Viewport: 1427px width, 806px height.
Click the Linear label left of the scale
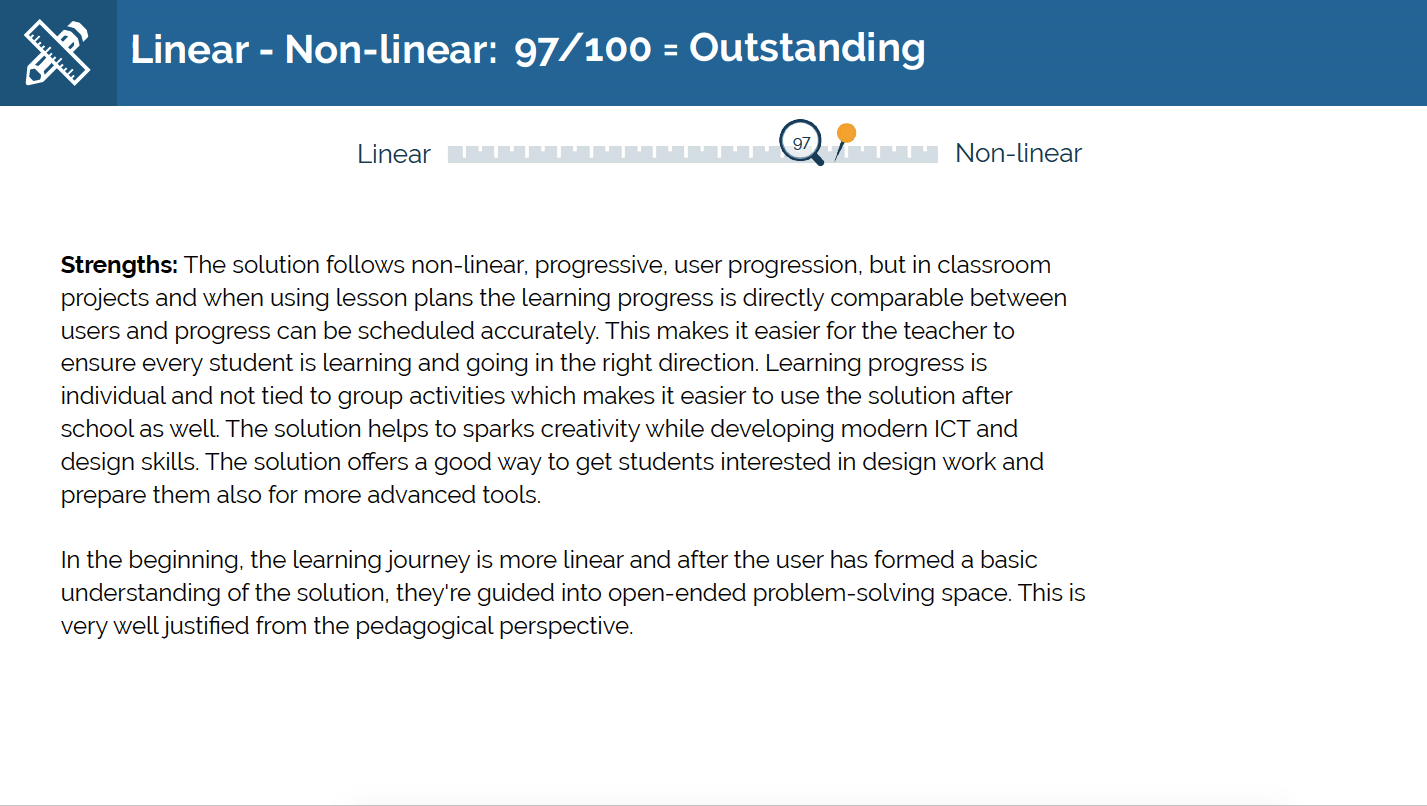point(394,154)
